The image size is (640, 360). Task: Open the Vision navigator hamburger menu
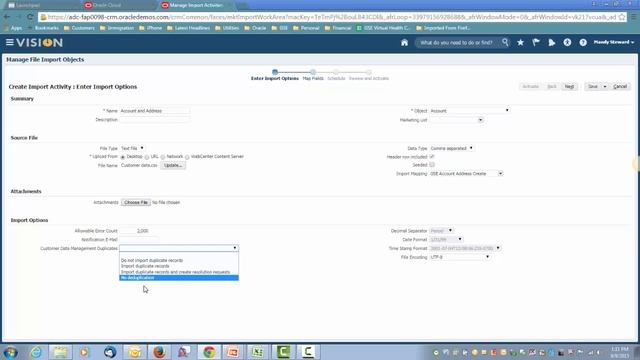(x=9, y=42)
